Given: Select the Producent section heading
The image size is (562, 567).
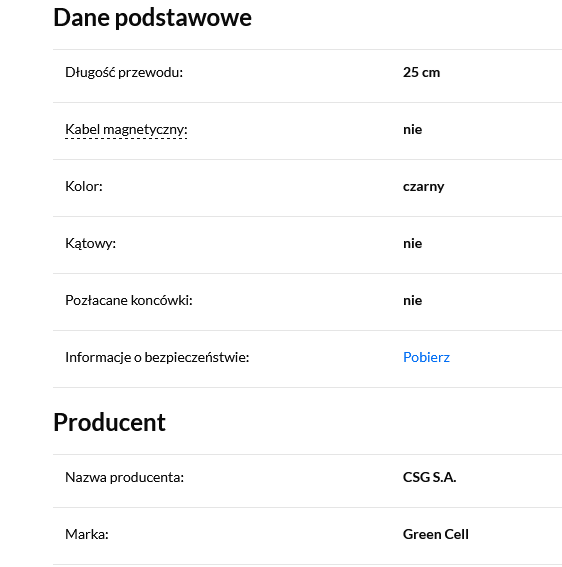Looking at the screenshot, I should (109, 422).
